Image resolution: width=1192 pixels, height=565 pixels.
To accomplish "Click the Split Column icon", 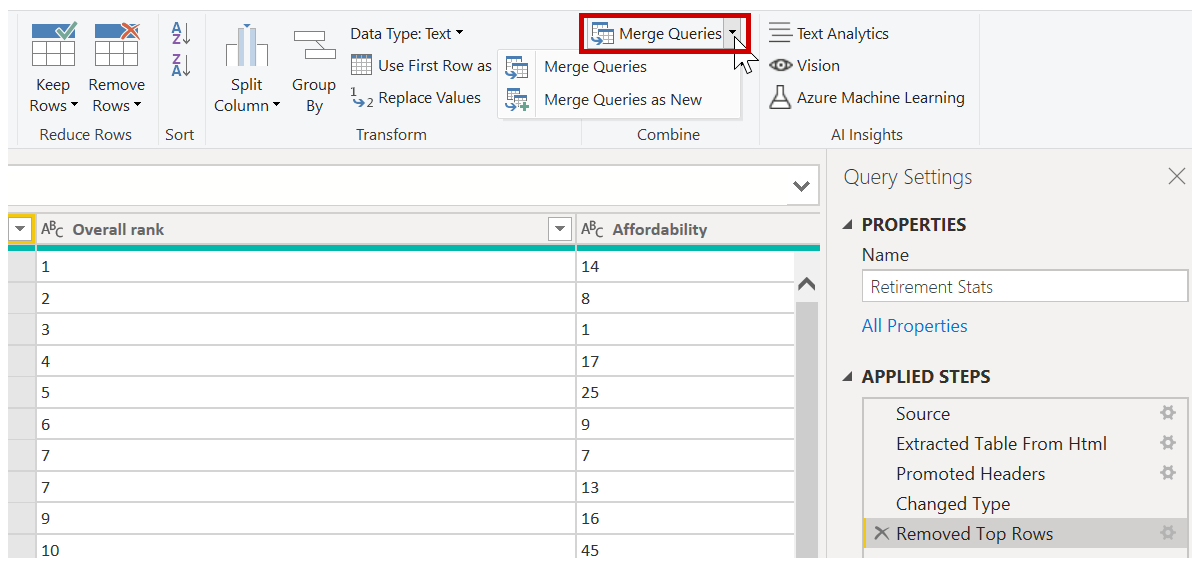I will 246,46.
